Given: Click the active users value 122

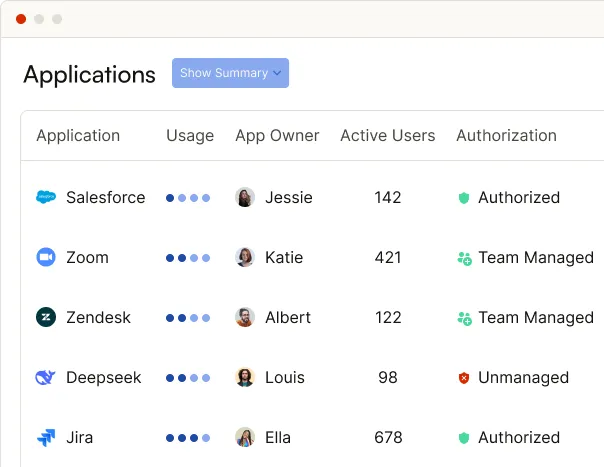Looking at the screenshot, I should 388,317.
